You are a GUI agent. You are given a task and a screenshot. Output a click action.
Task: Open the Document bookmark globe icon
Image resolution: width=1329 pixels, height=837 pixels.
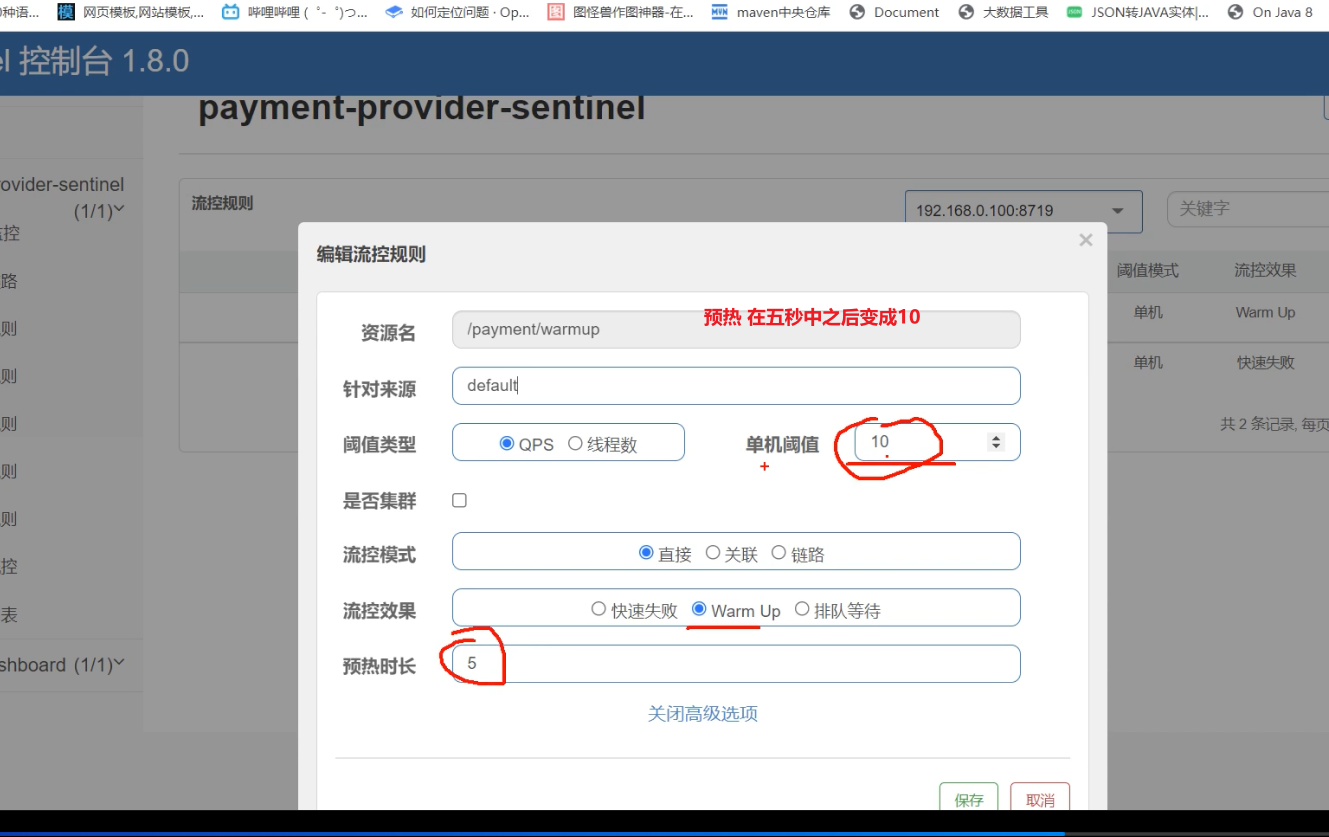click(856, 12)
